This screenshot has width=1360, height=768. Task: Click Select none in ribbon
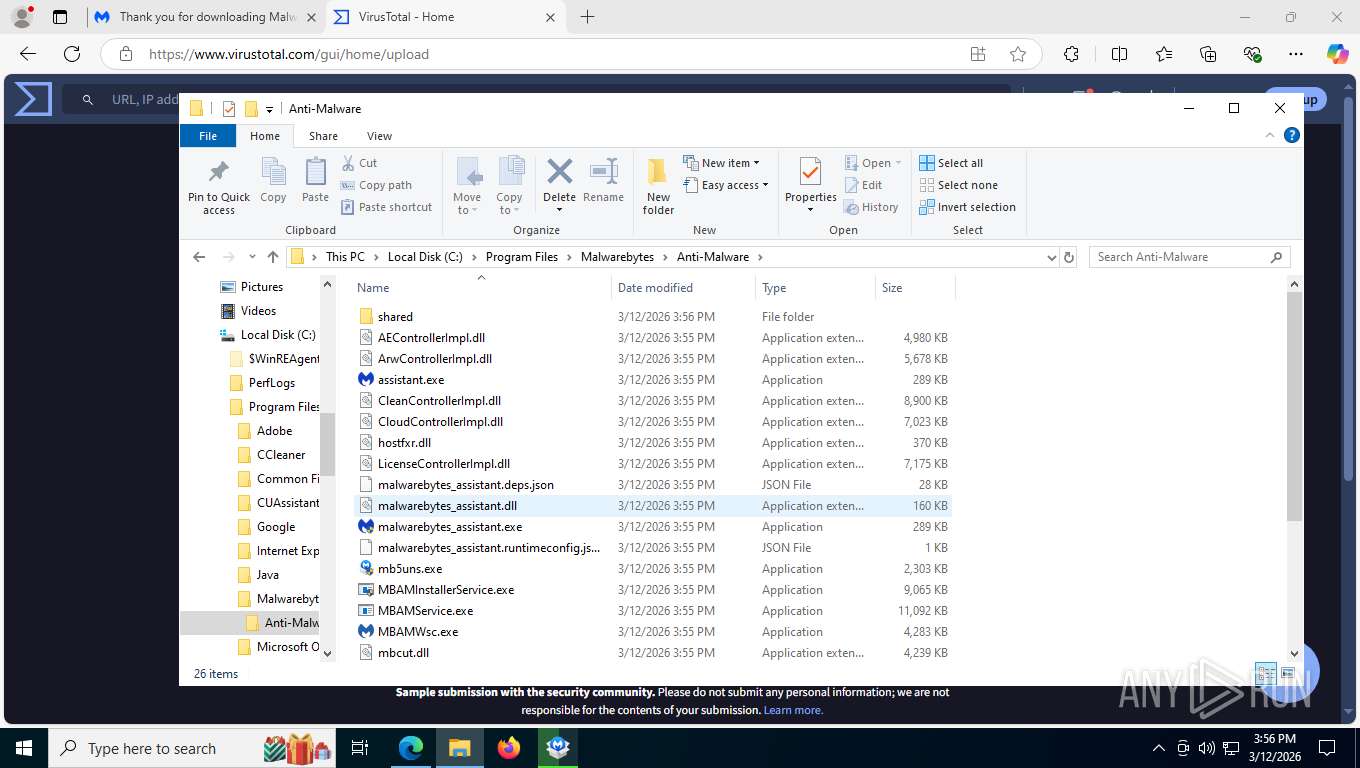[x=958, y=185]
